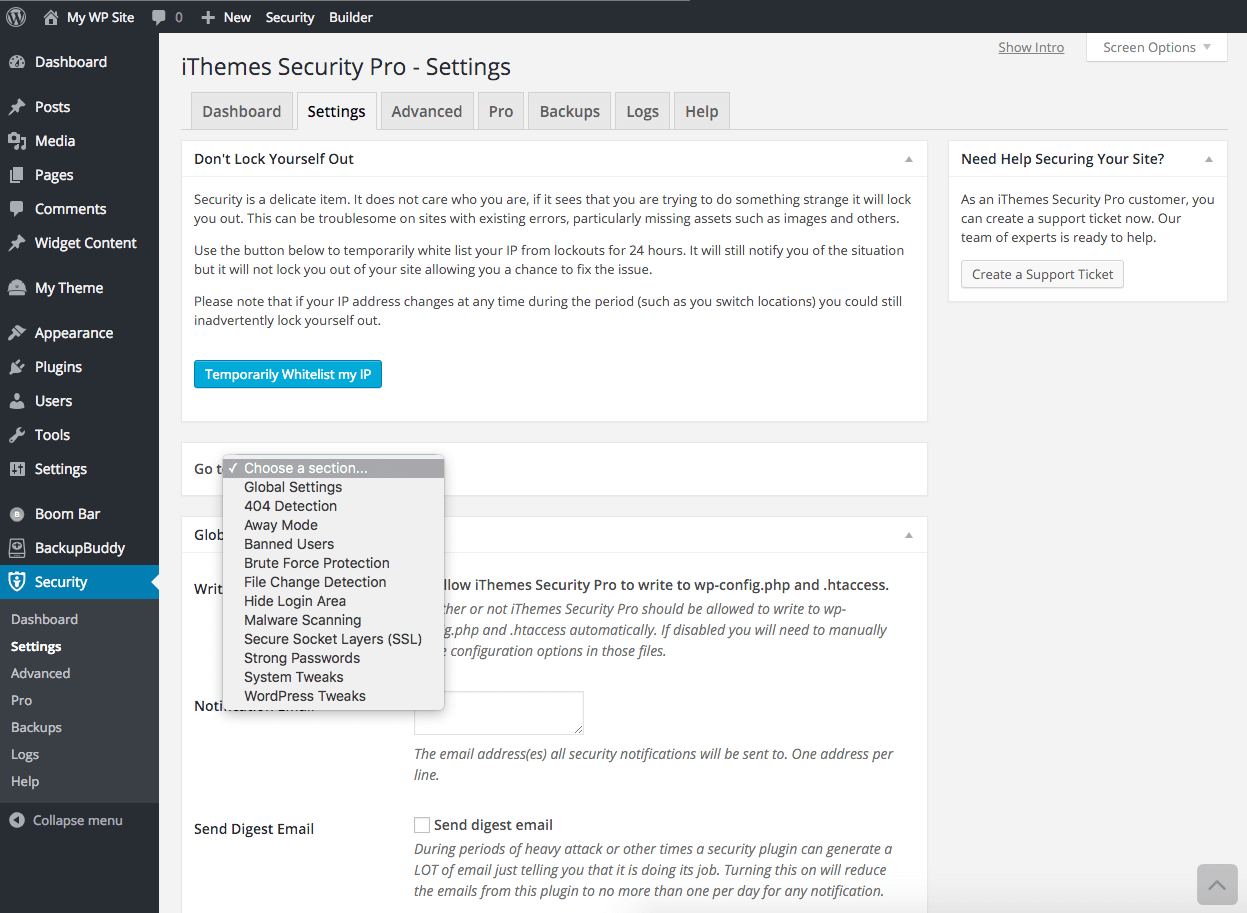1247x913 pixels.
Task: Choose Malware Scanning option
Action: point(333,620)
